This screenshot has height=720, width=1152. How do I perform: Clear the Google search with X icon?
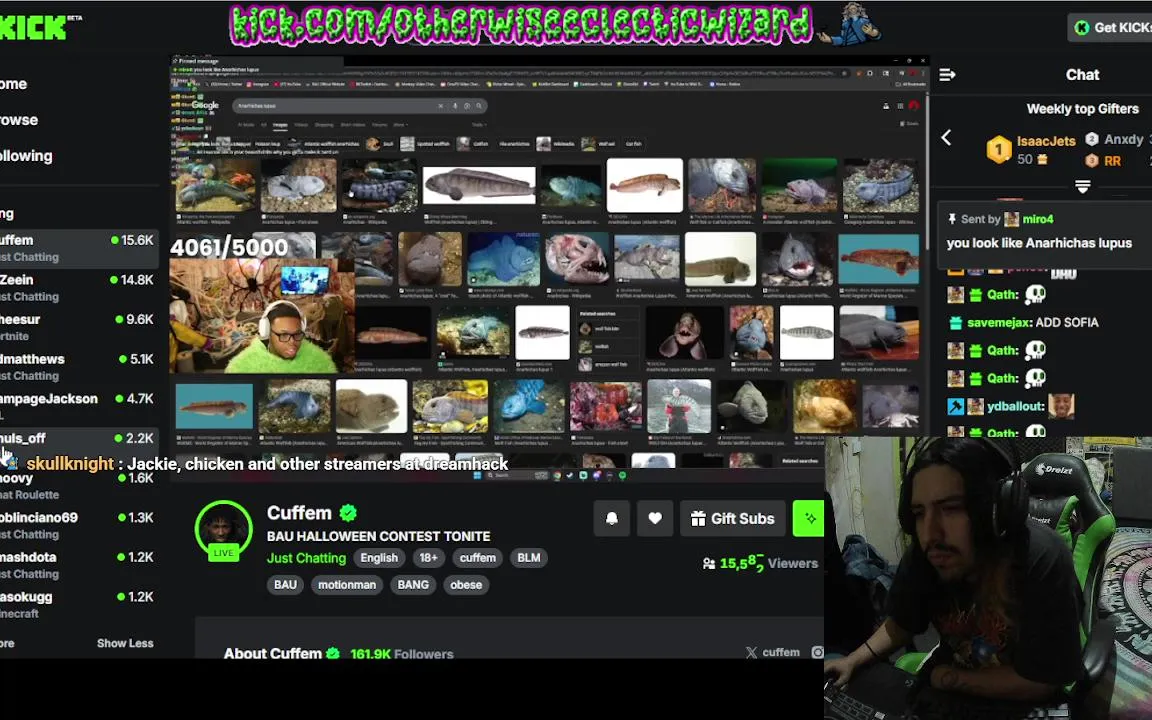(x=440, y=106)
